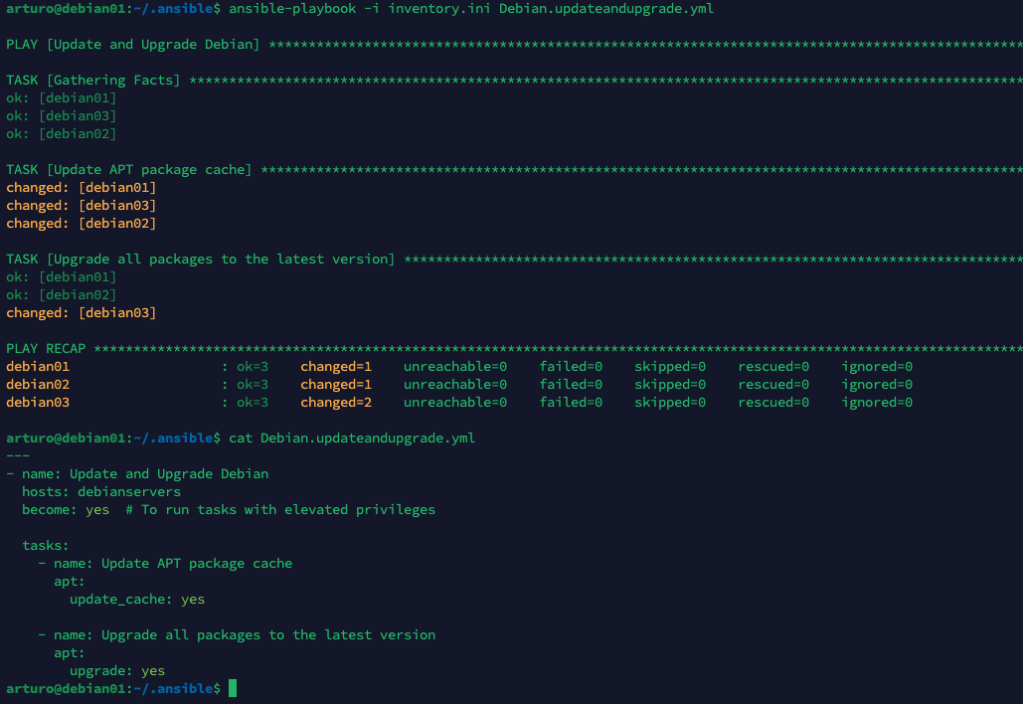The height and width of the screenshot is (704, 1023).
Task: Click the upgrade: yes line
Action: coord(117,671)
